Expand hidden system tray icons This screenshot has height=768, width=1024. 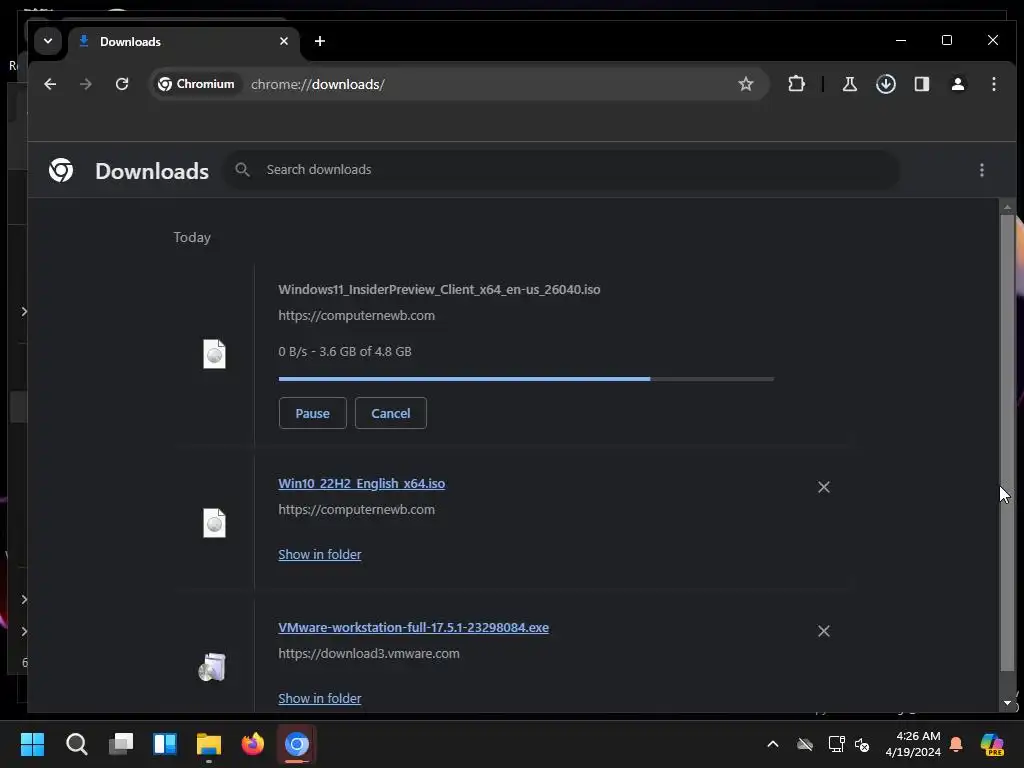point(773,744)
